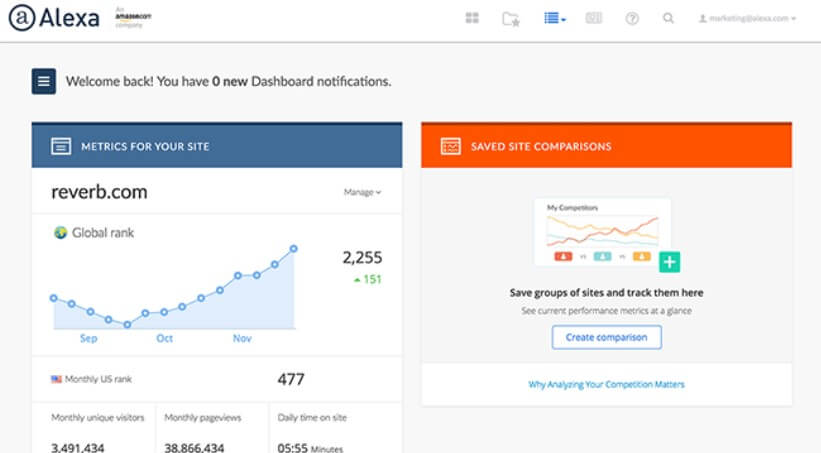The height and width of the screenshot is (453, 821).
Task: Click the search magnifier icon
Action: 668,18
